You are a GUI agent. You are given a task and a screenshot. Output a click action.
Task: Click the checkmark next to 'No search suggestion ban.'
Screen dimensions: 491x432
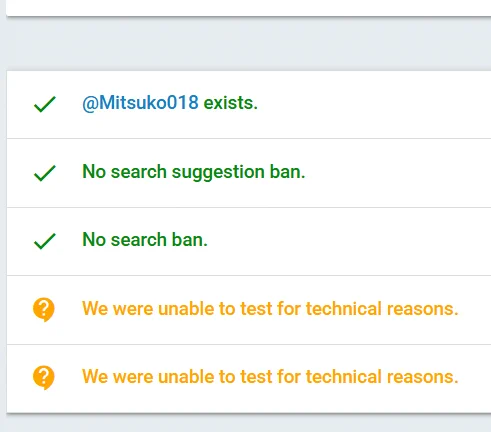point(45,173)
